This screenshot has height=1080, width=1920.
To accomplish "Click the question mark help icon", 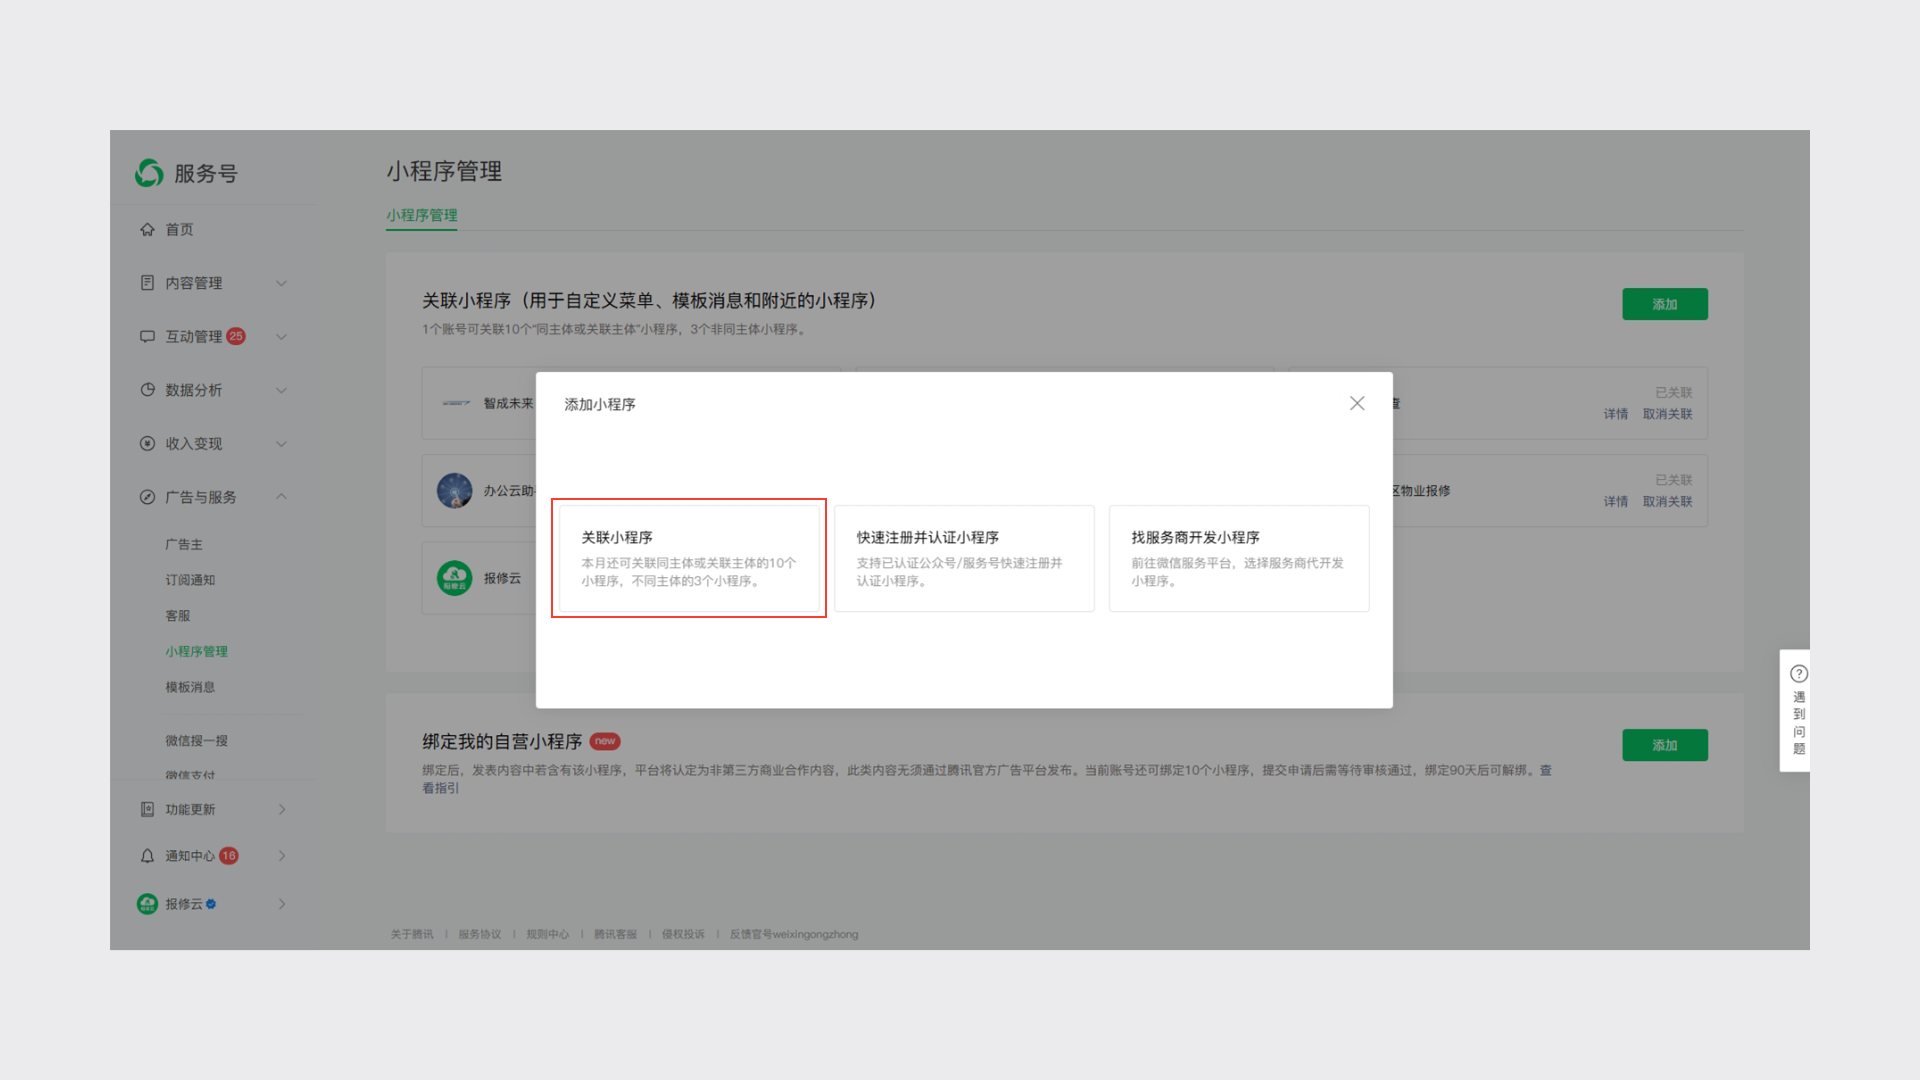I will (x=1798, y=674).
